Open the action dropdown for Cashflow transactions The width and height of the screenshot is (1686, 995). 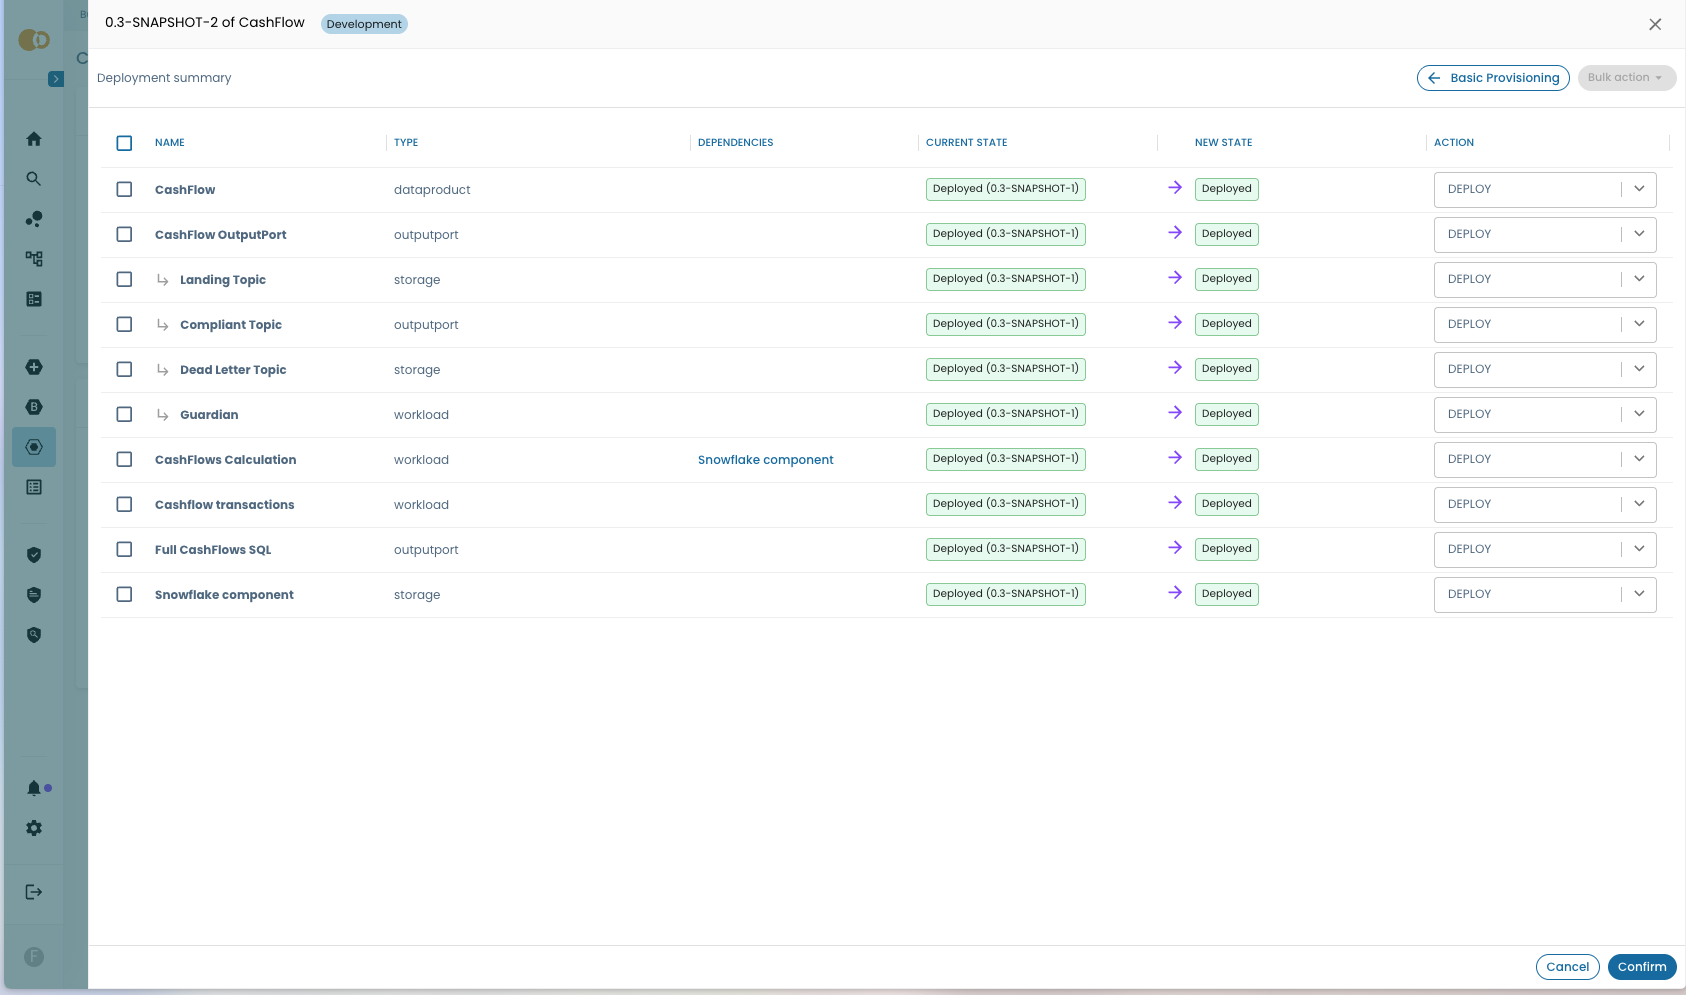[1545, 504]
